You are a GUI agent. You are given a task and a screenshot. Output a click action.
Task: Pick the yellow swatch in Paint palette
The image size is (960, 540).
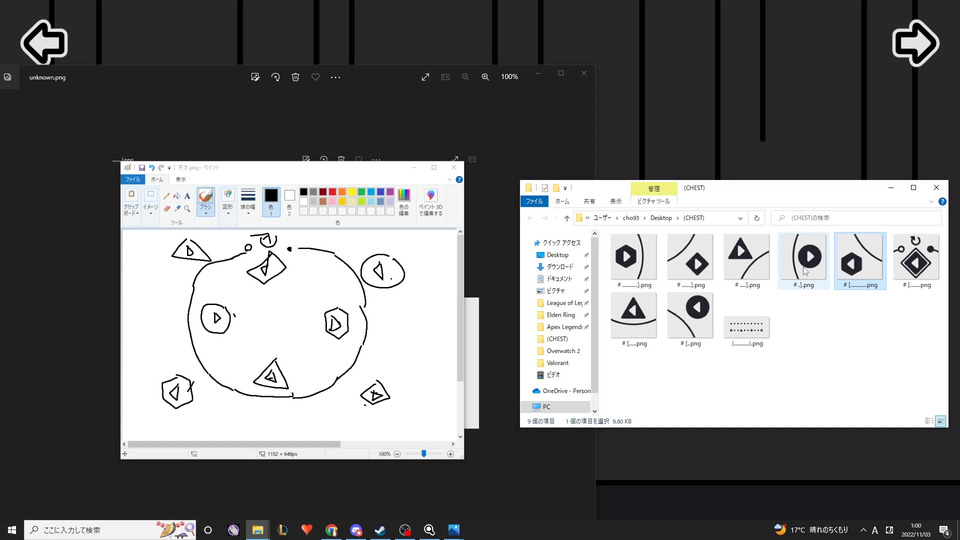352,192
